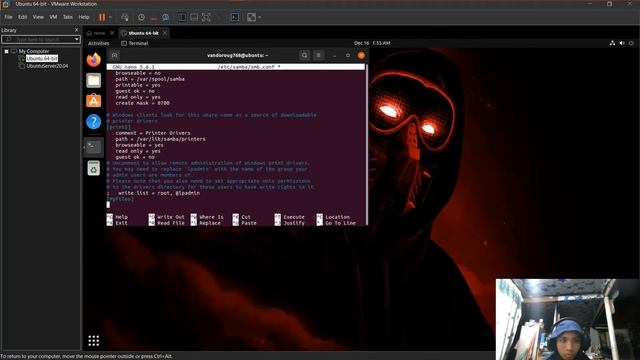Close the Library panel
The width and height of the screenshot is (640, 360).
76,30
